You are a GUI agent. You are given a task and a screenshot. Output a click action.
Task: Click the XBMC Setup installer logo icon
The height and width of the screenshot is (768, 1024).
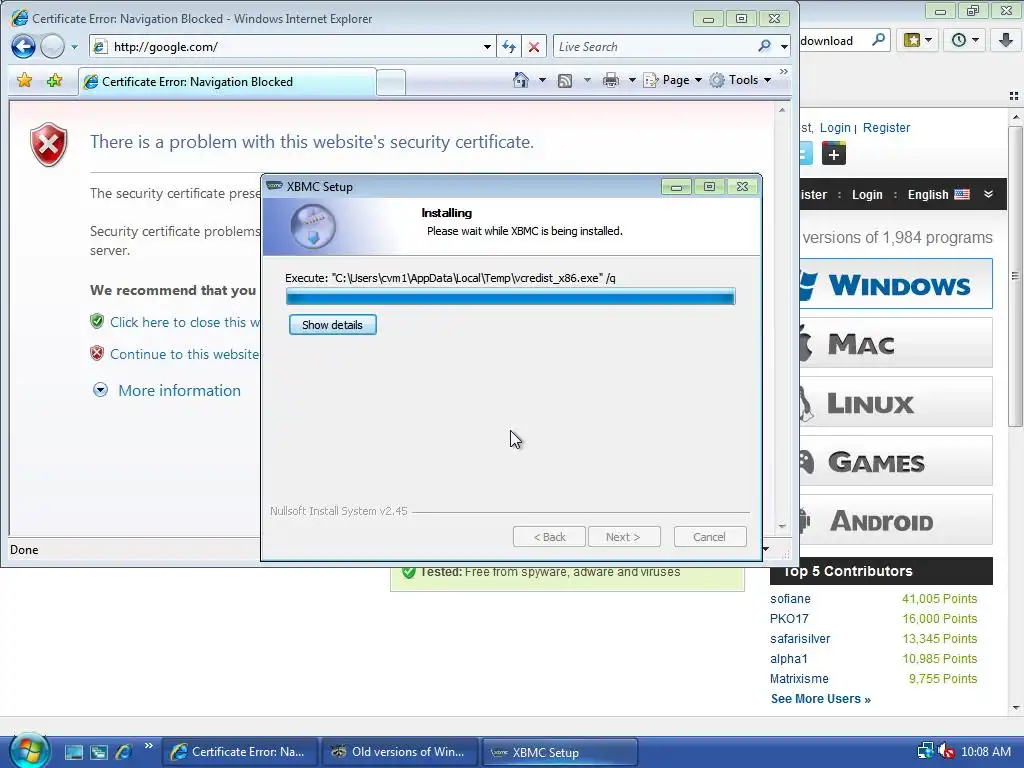(x=313, y=227)
